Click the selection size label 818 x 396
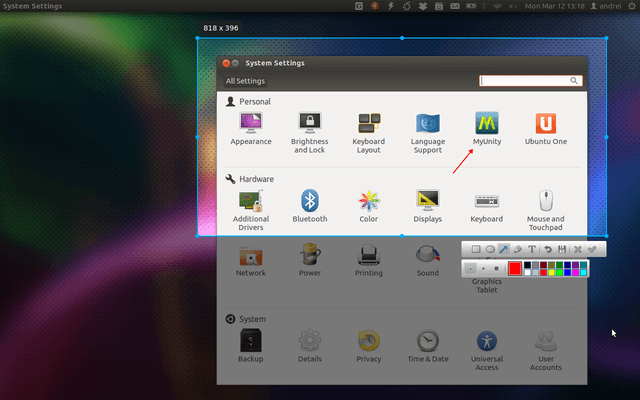Screen dimensions: 640x400 [221, 28]
